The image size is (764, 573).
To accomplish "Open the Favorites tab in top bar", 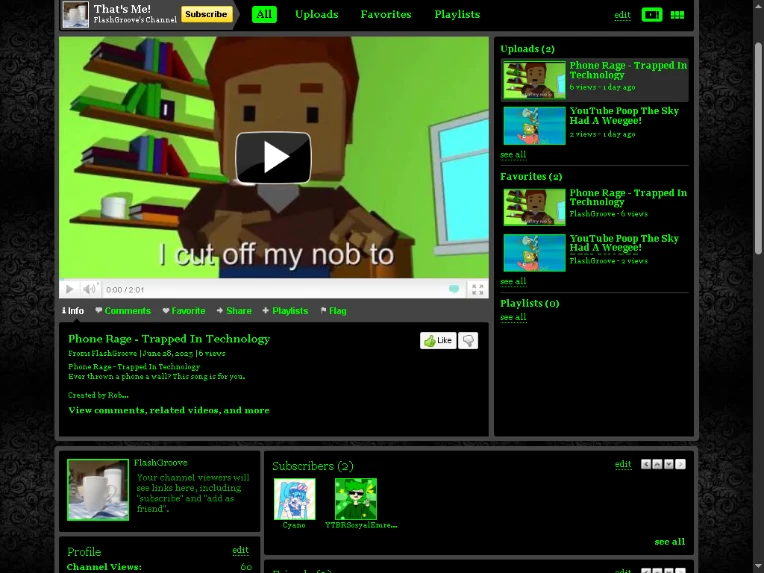I will [x=386, y=15].
